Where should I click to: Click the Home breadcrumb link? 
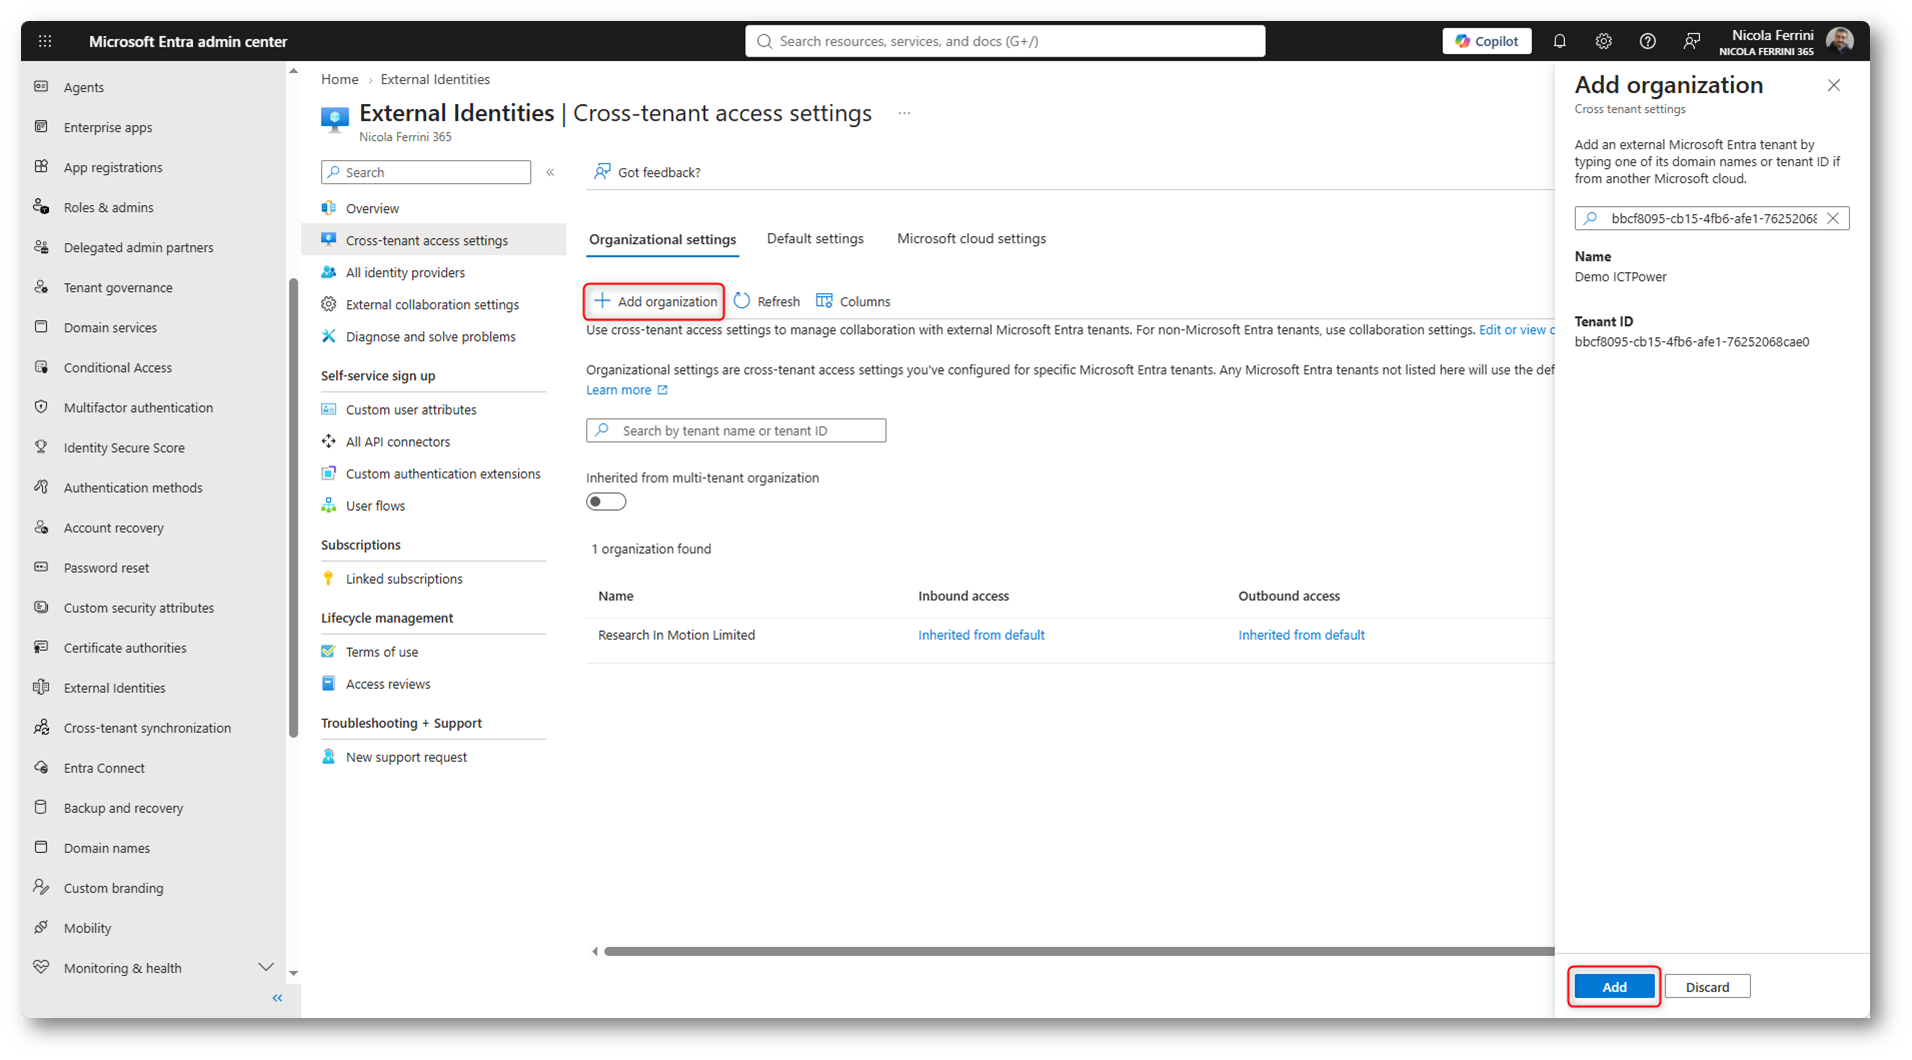point(339,79)
